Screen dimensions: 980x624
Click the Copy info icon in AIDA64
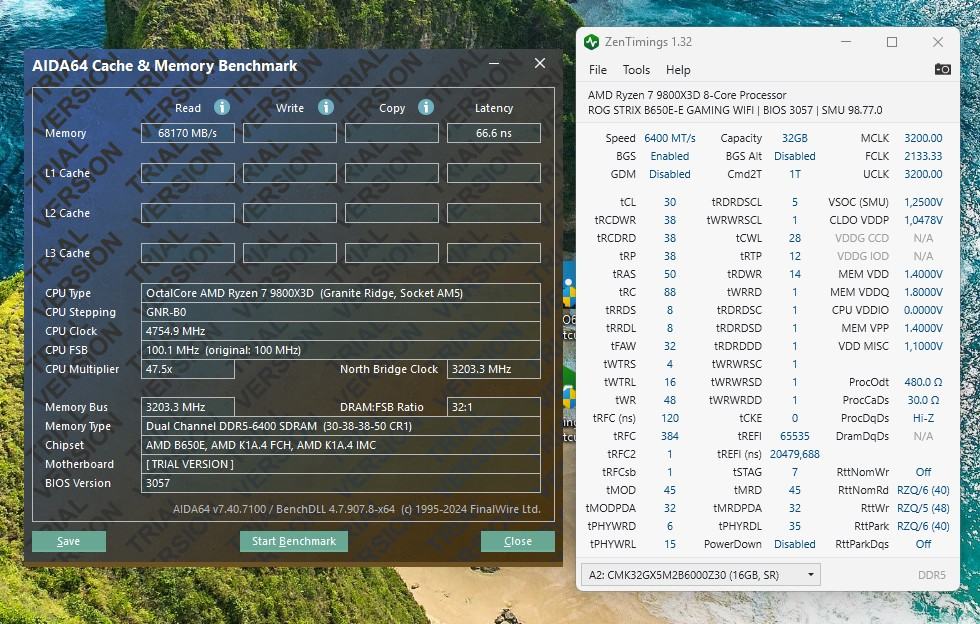426,107
